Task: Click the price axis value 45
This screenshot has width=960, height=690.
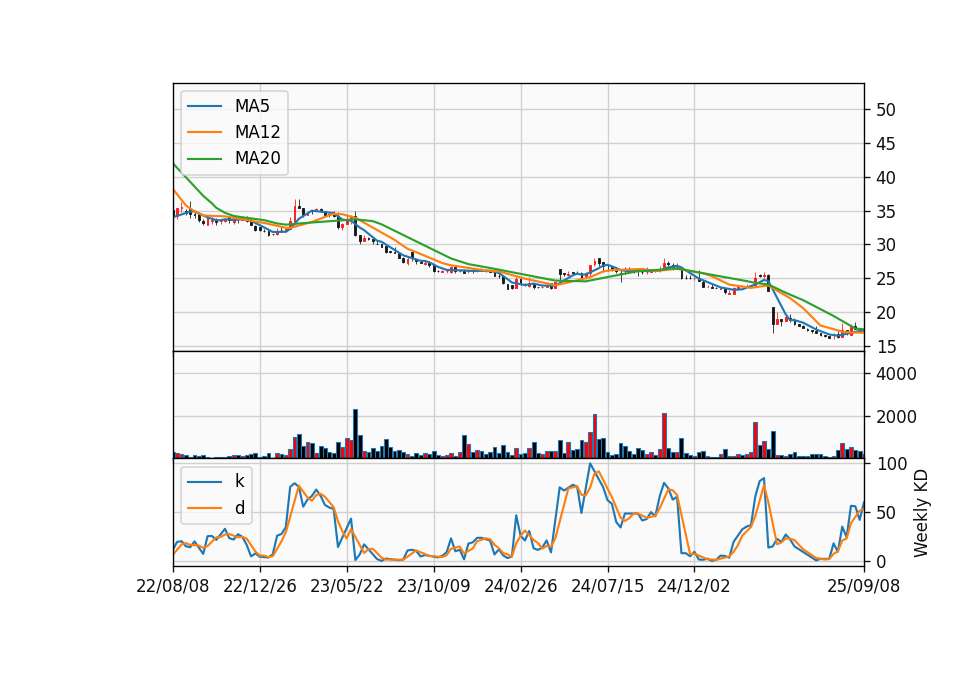Action: [885, 144]
